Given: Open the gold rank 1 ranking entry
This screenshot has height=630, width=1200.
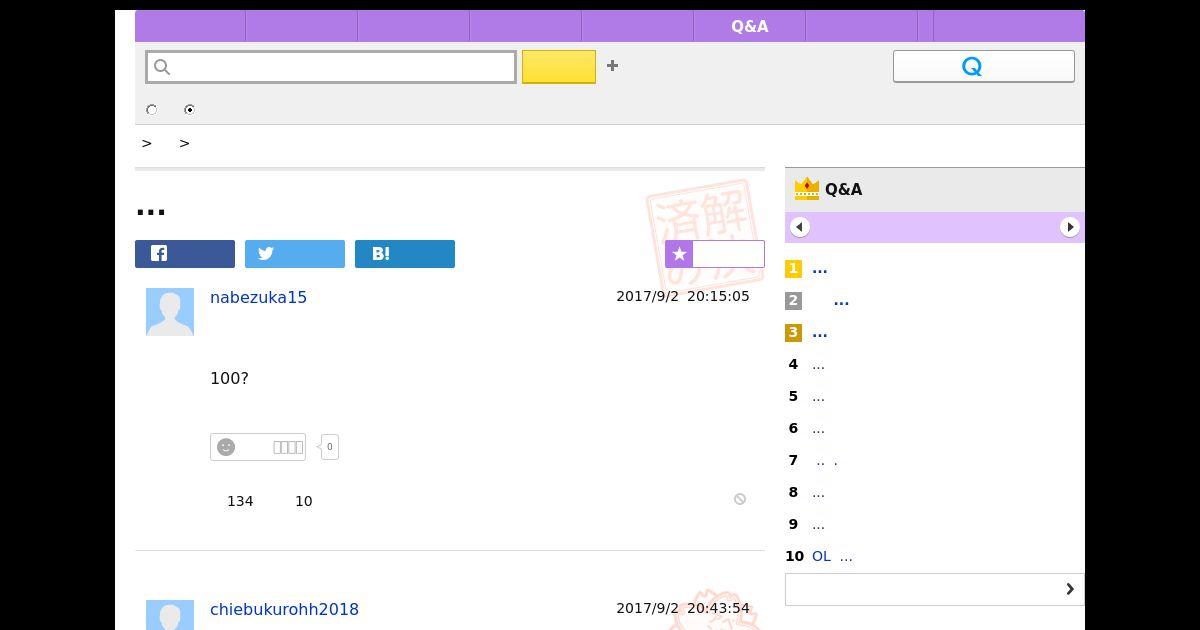Looking at the screenshot, I should pyautogui.click(x=820, y=269).
